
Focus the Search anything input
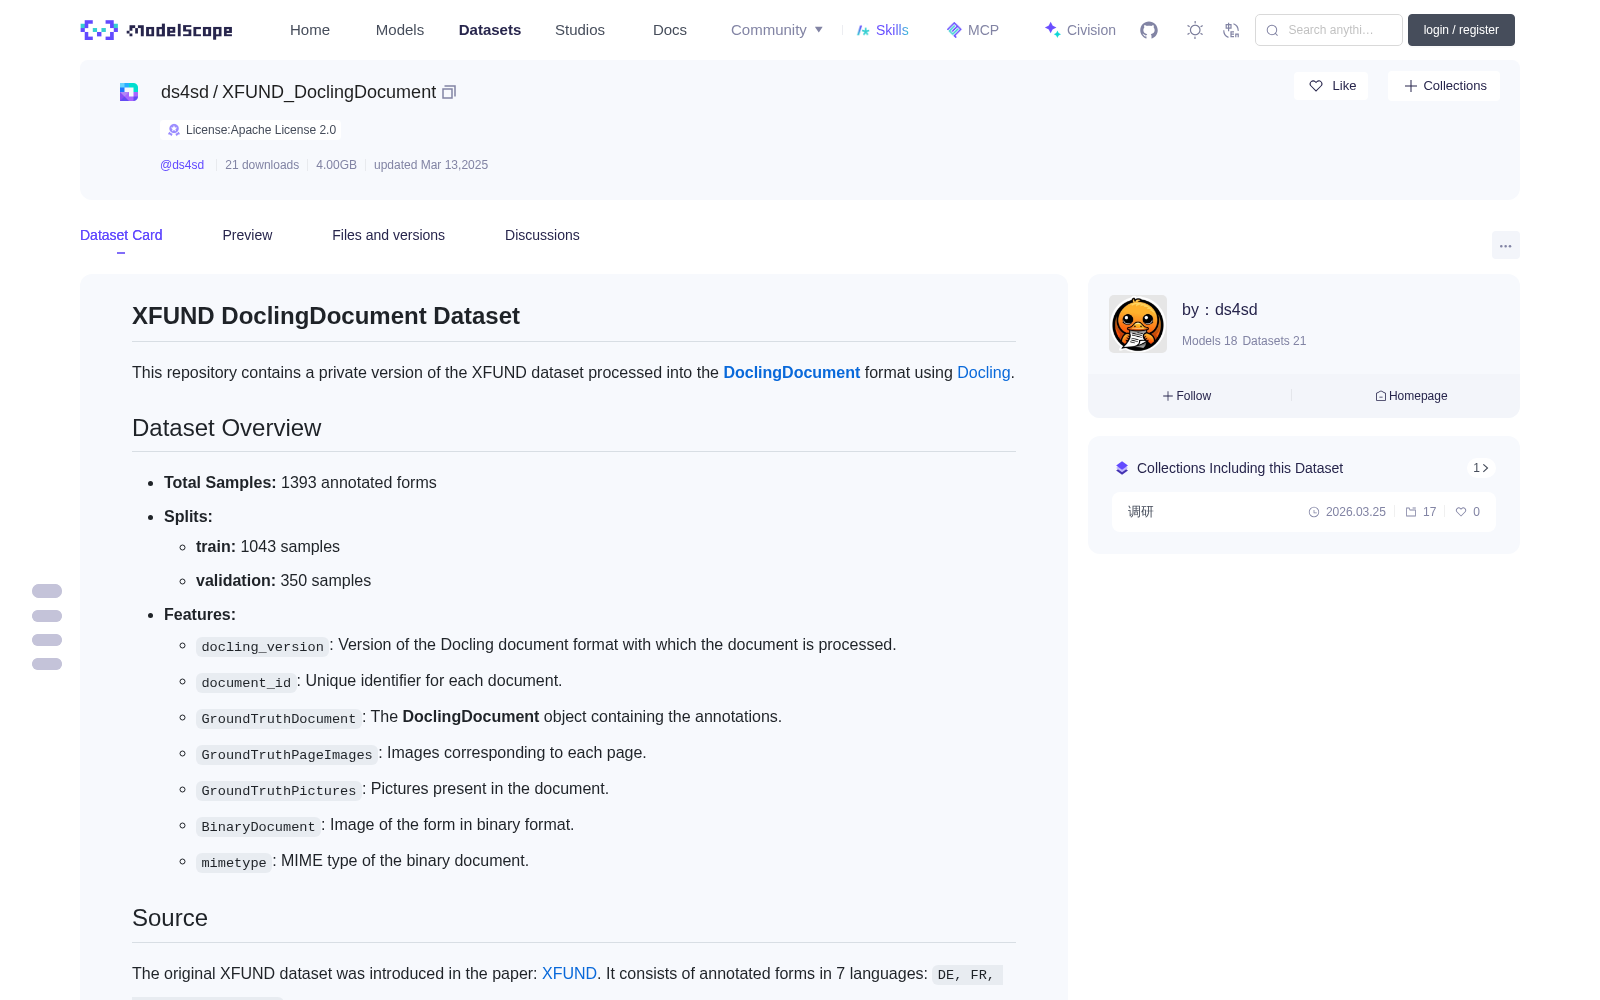(1329, 30)
